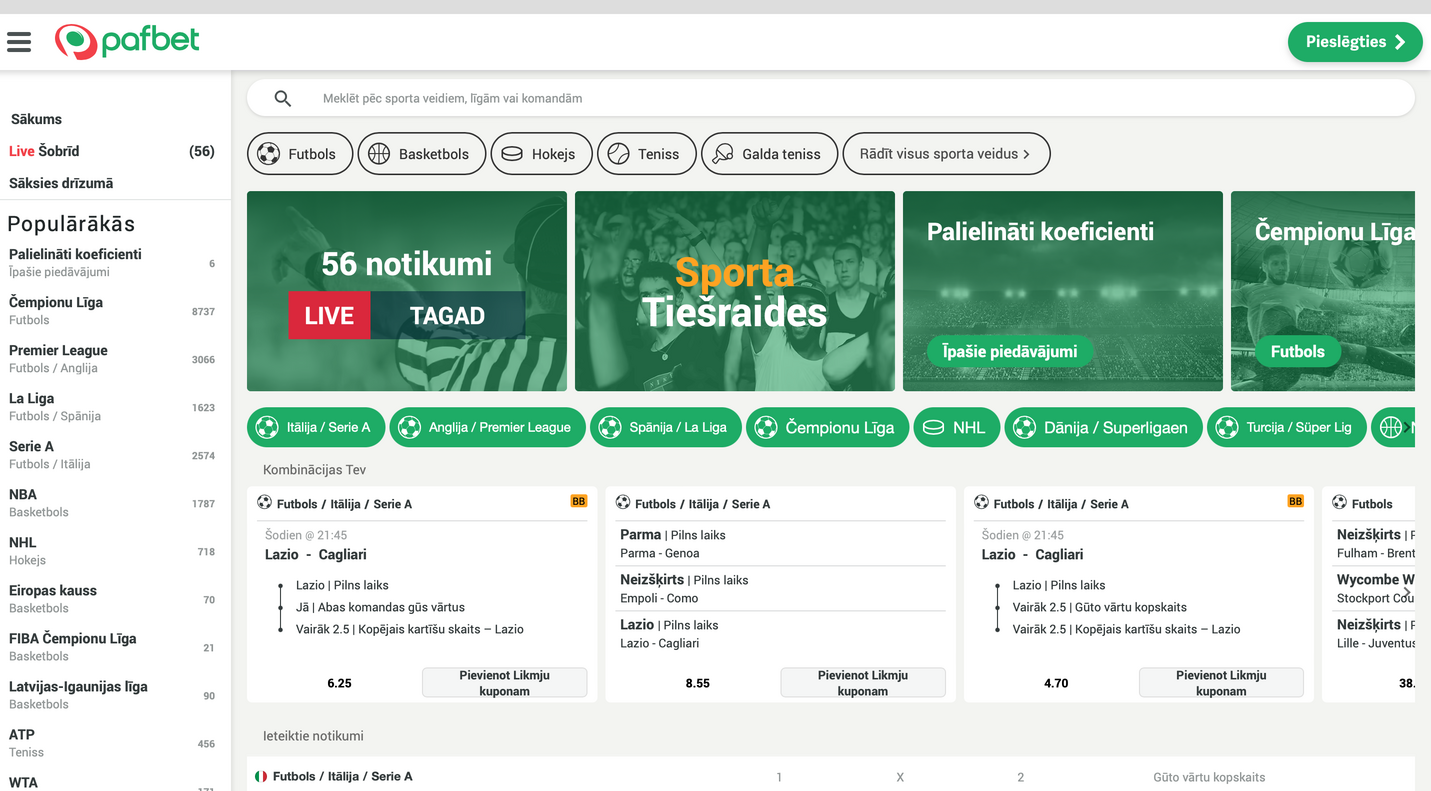1431x791 pixels.
Task: Filter by Futbols sport chip
Action: (300, 154)
